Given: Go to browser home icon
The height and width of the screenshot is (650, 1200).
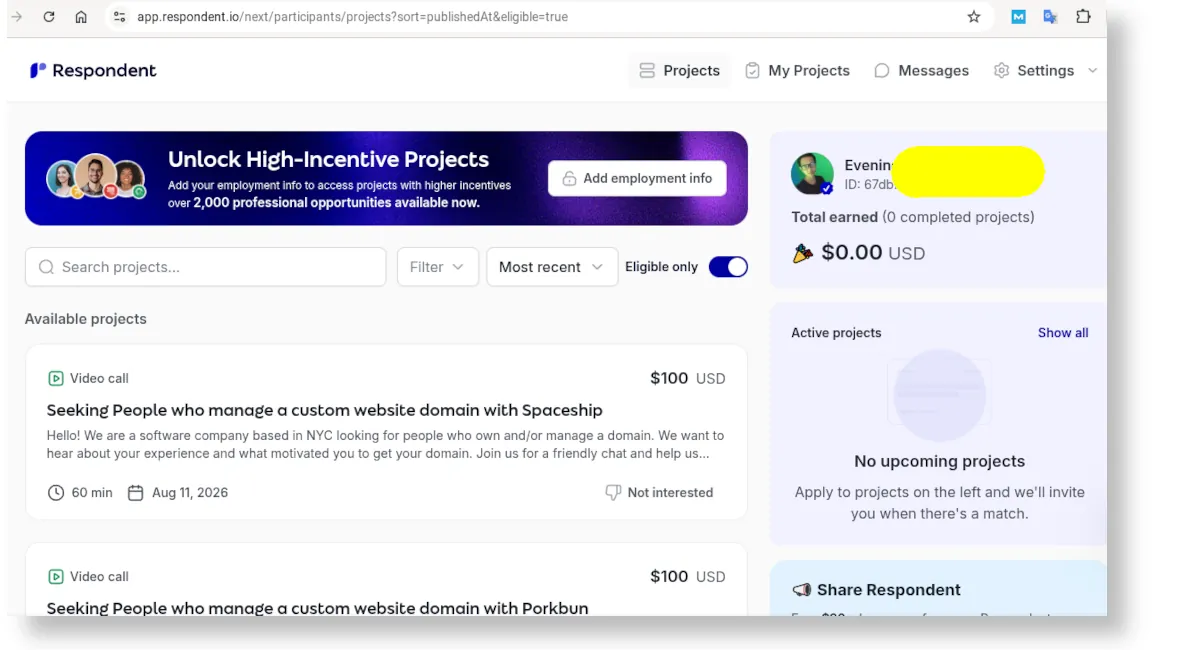Looking at the screenshot, I should coord(81,17).
